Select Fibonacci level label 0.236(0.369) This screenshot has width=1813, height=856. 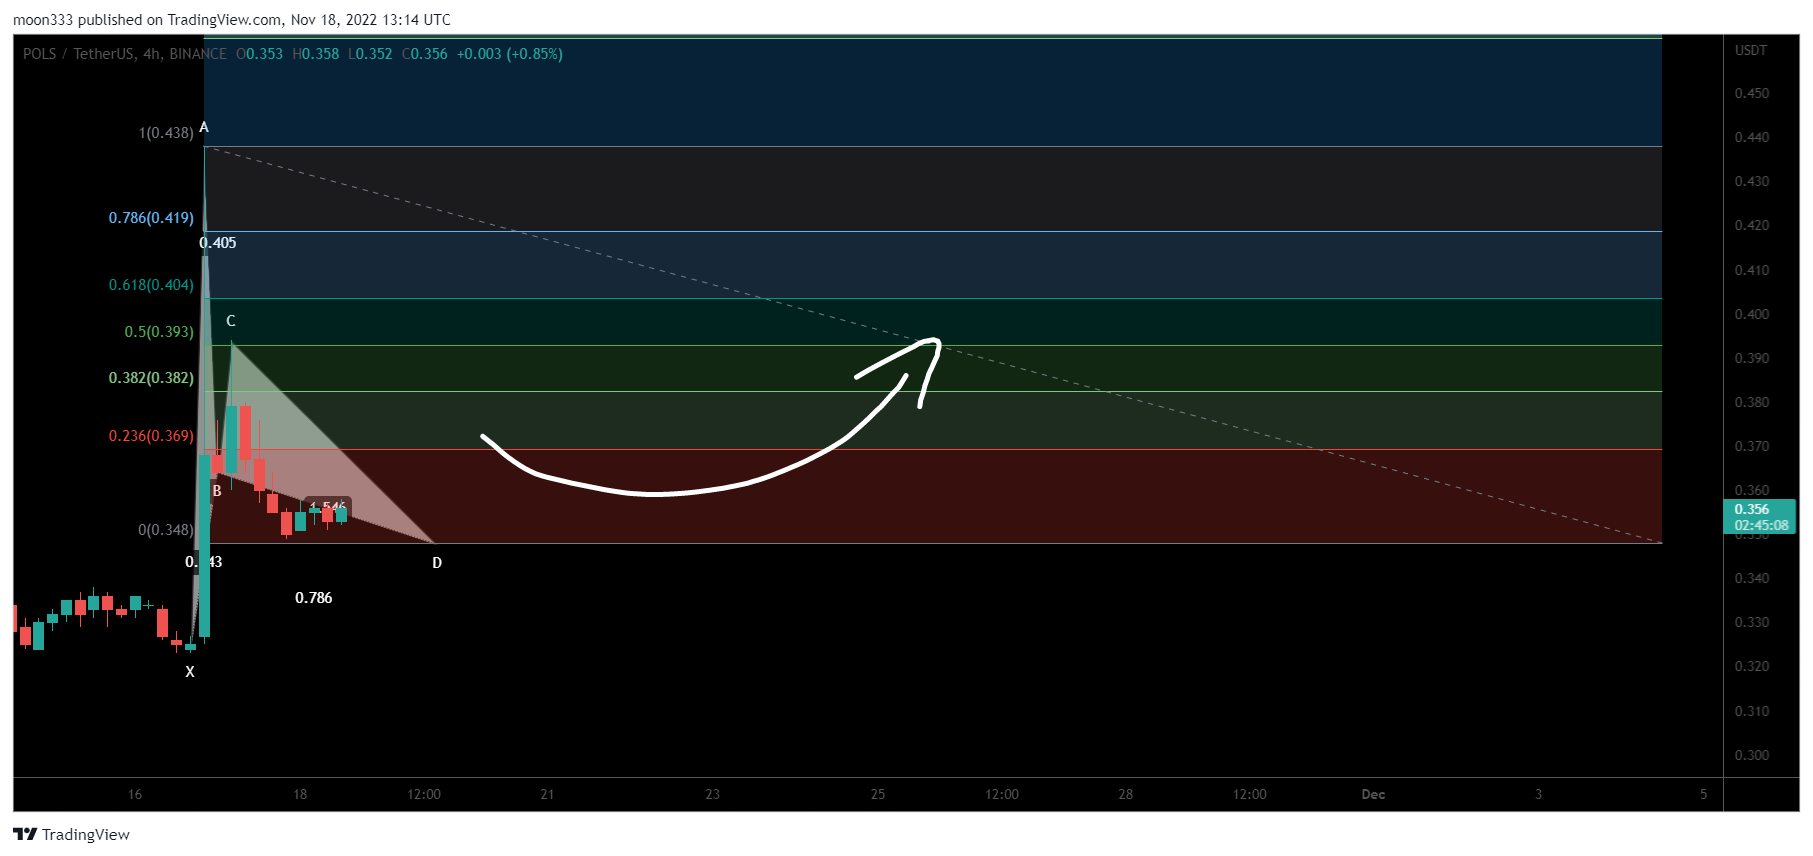[x=152, y=436]
